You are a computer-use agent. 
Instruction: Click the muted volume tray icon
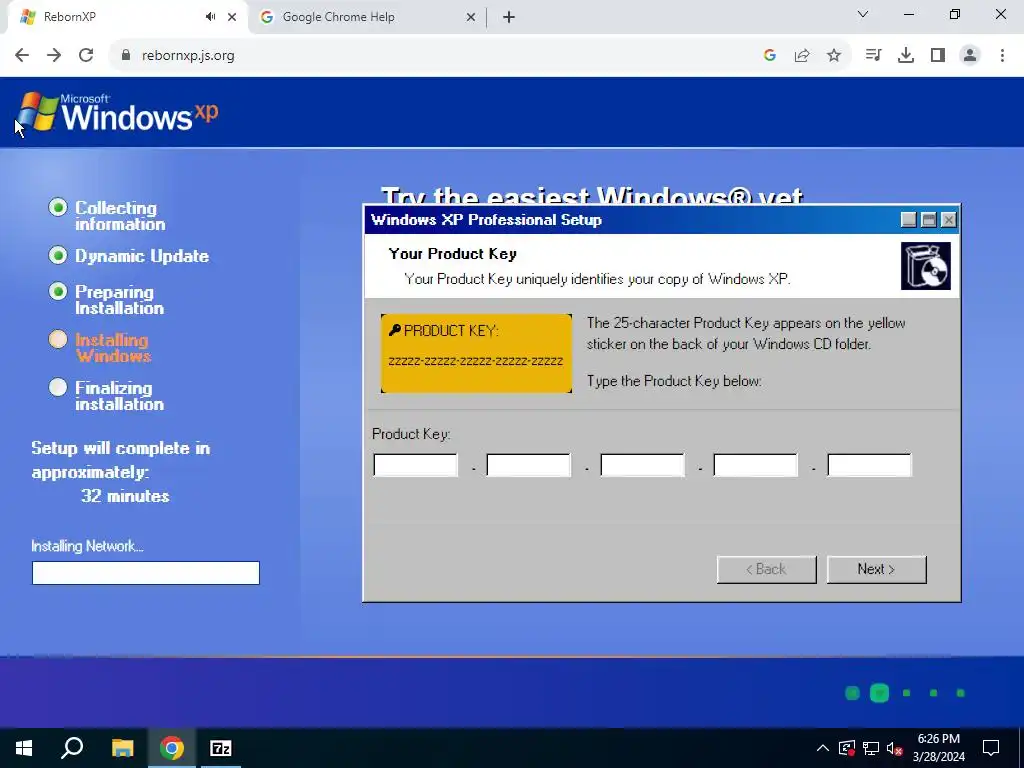click(895, 748)
